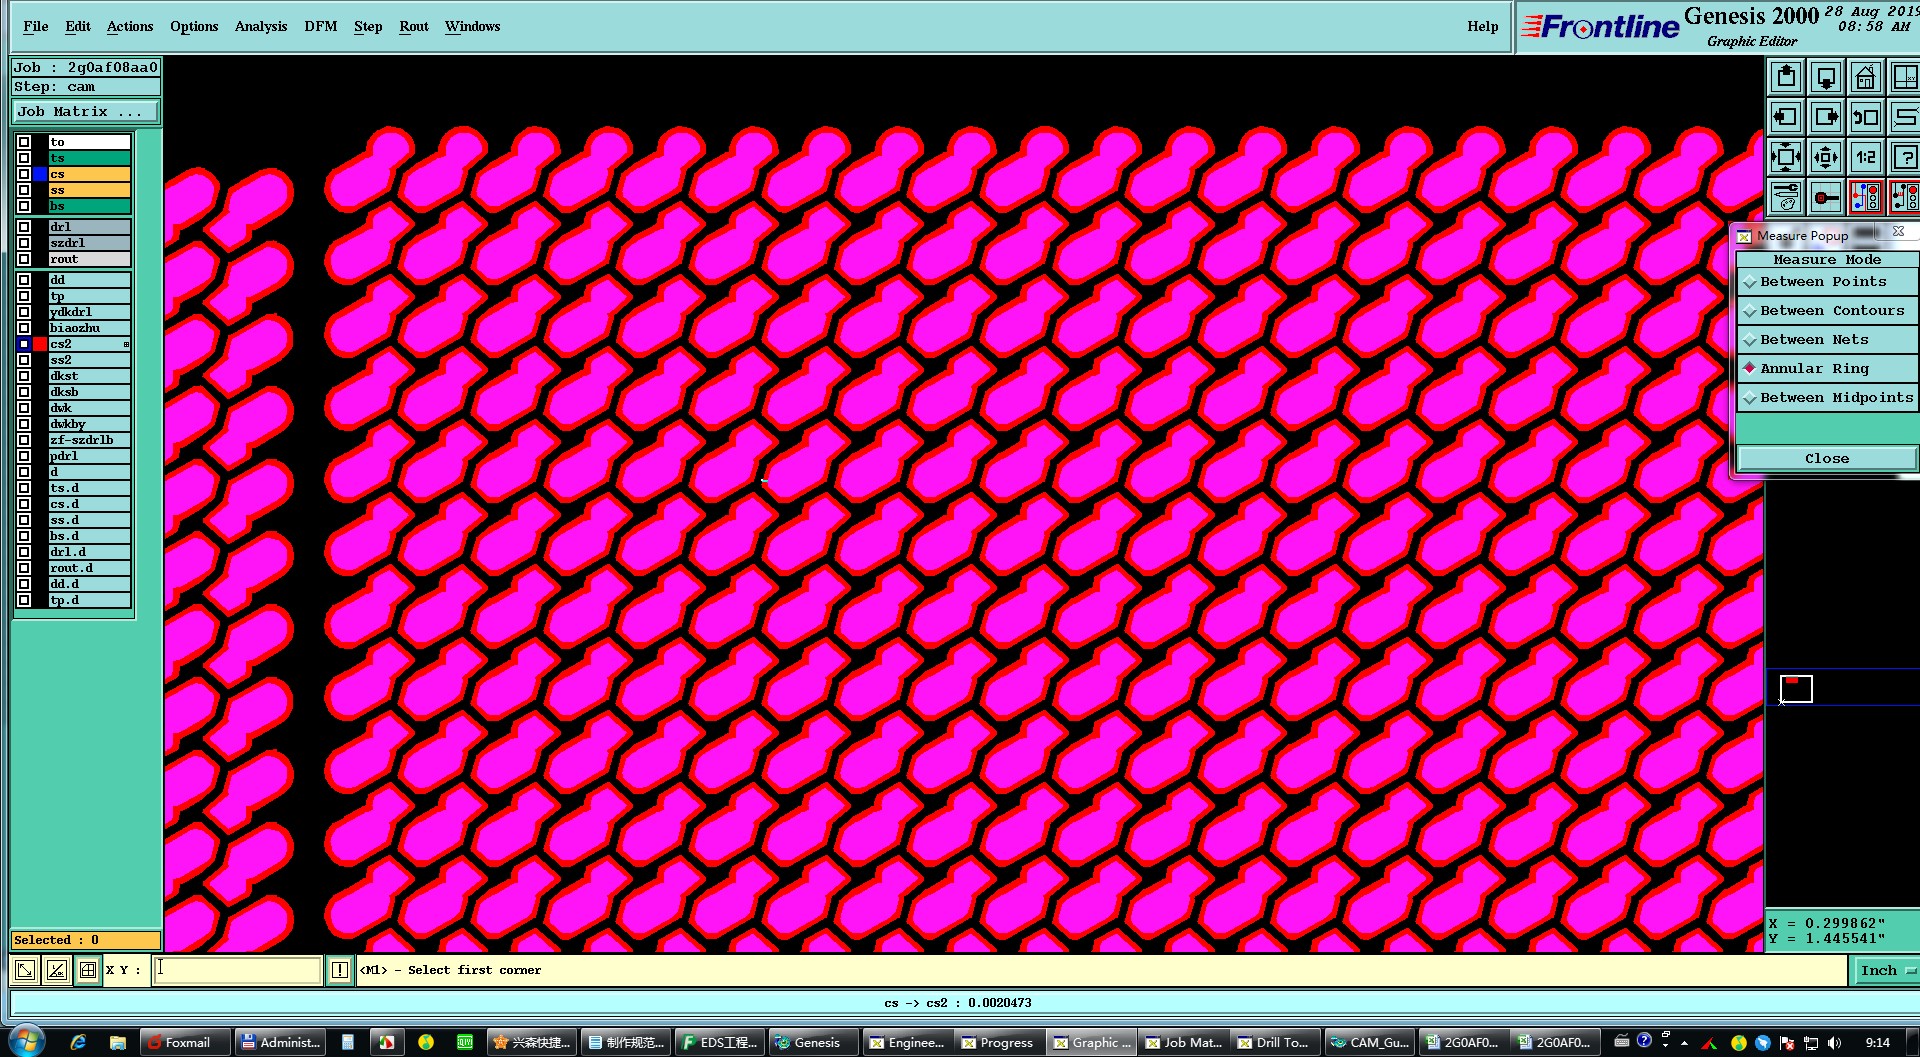Image resolution: width=1920 pixels, height=1057 pixels.
Task: Select the rout.d layer row
Action: point(89,568)
